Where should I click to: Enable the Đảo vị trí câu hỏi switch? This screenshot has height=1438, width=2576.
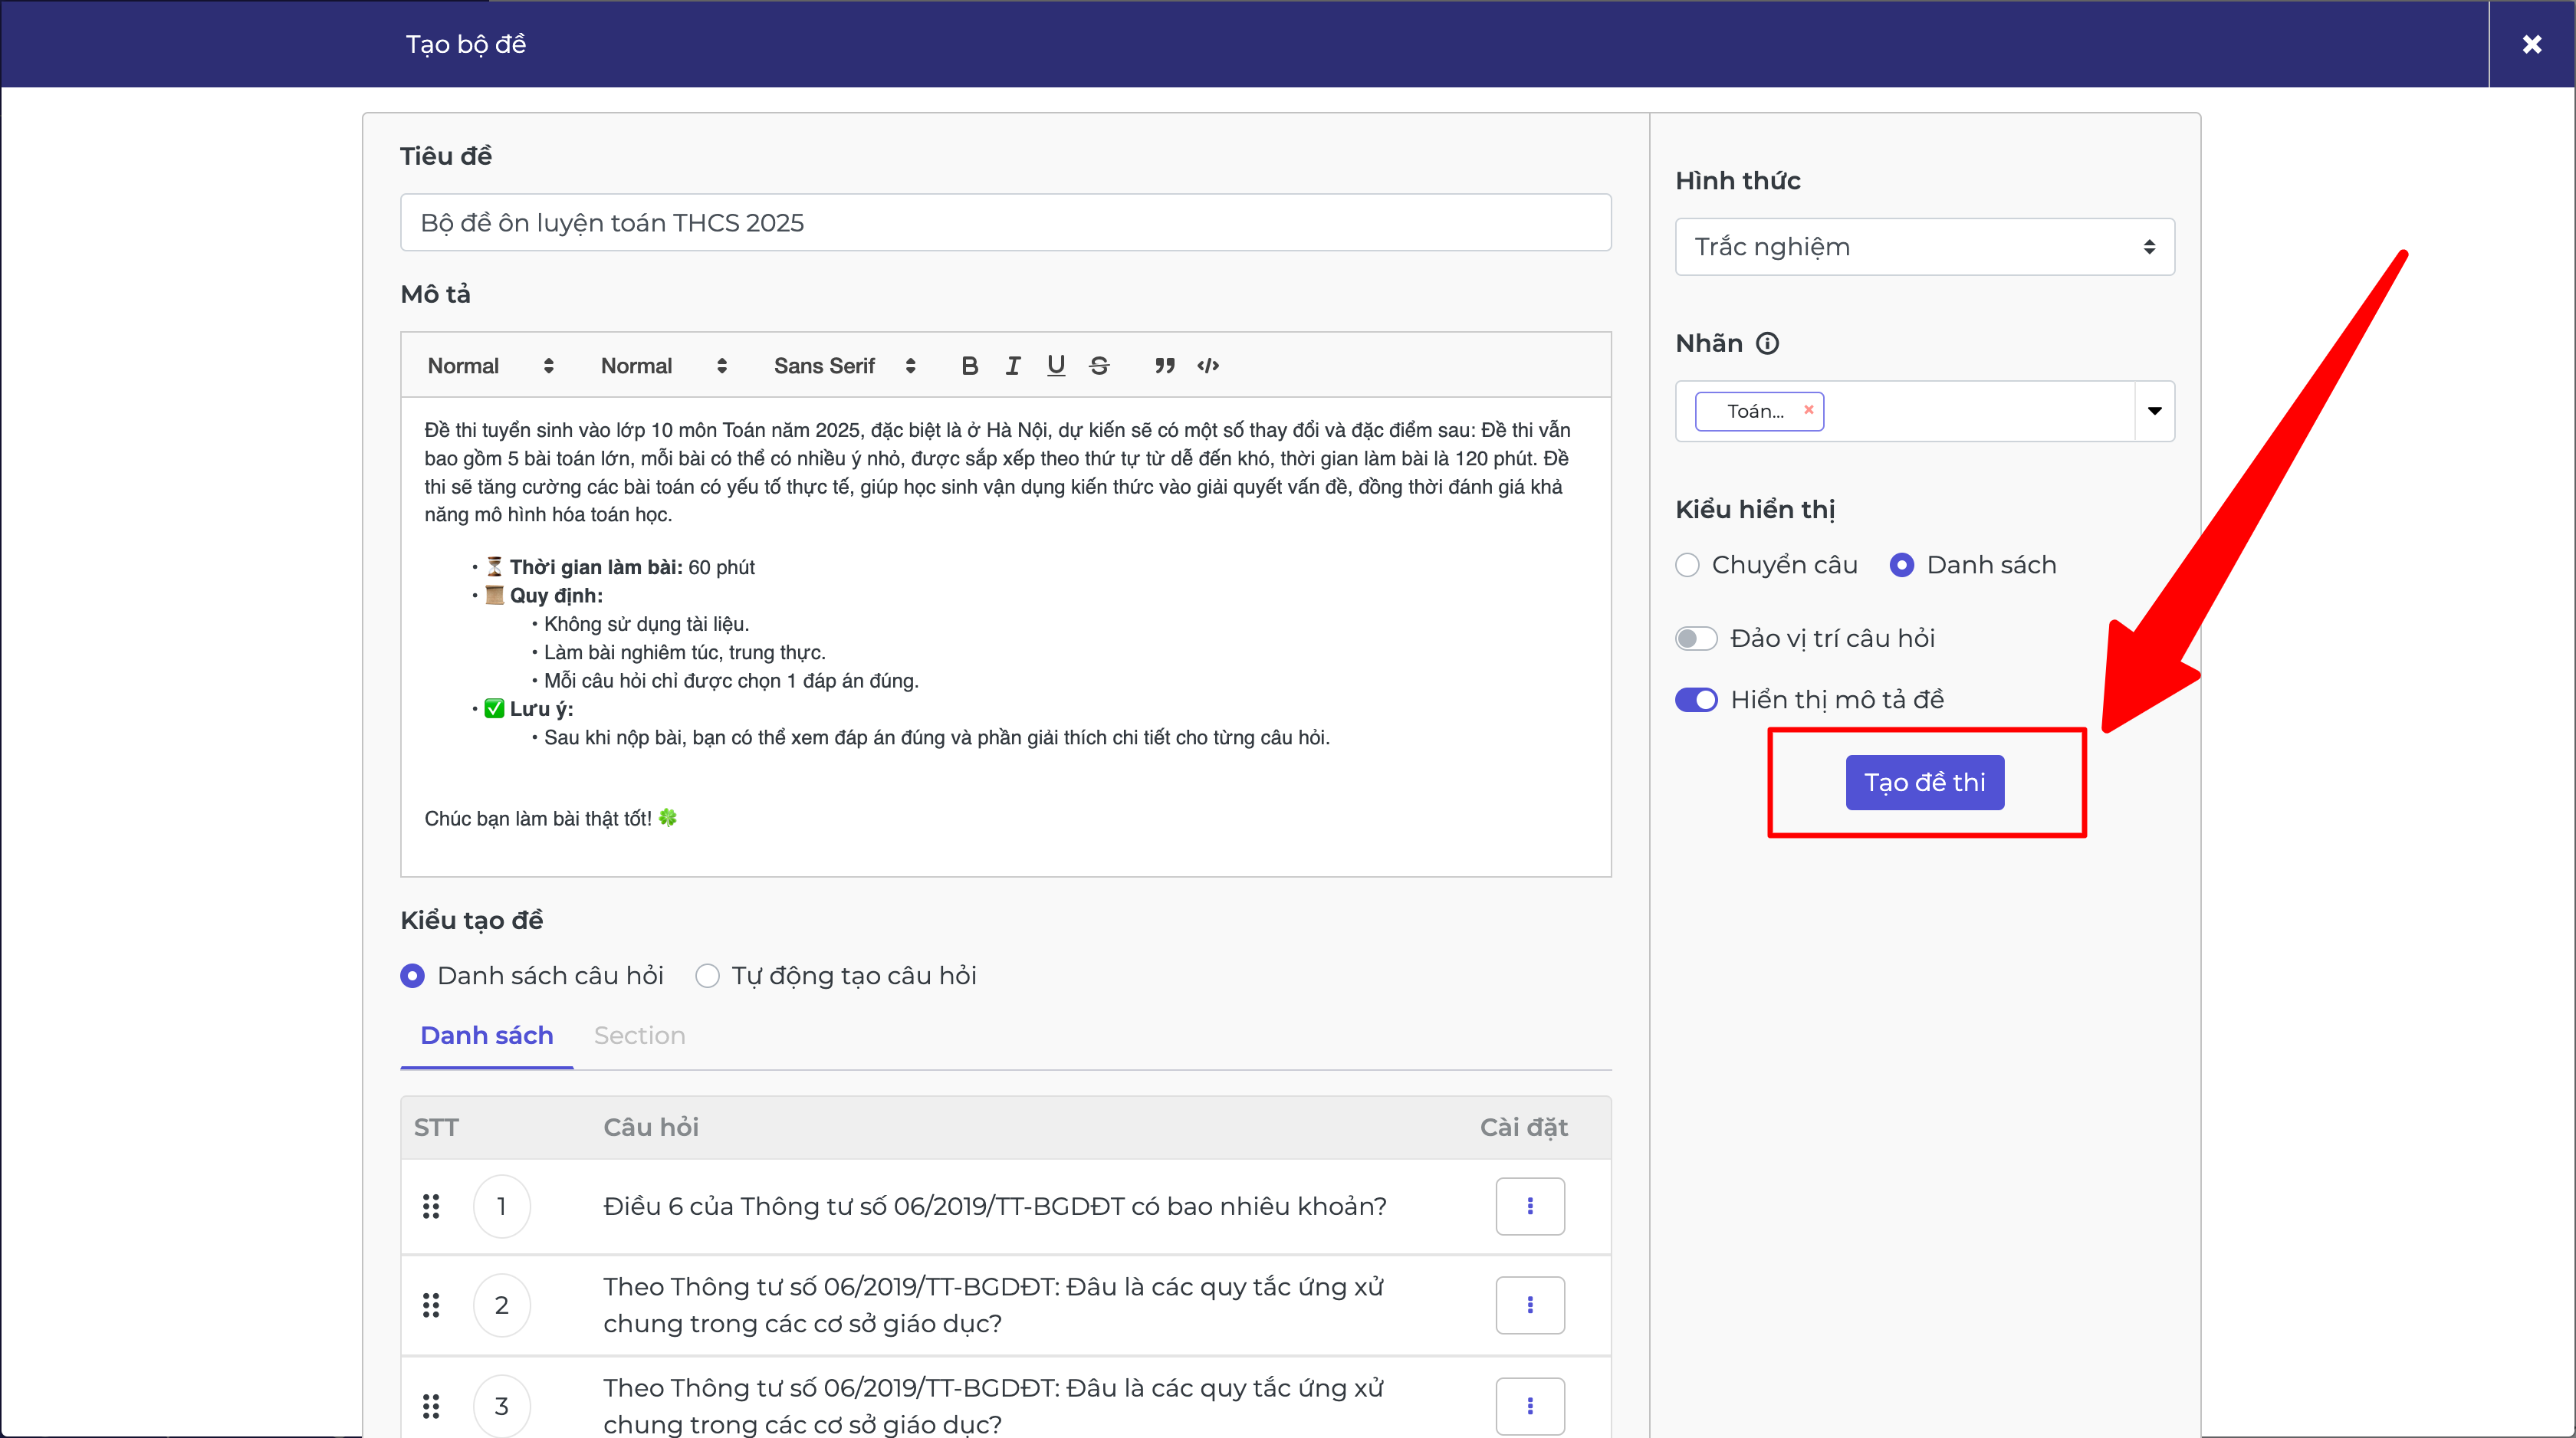[x=1696, y=638]
